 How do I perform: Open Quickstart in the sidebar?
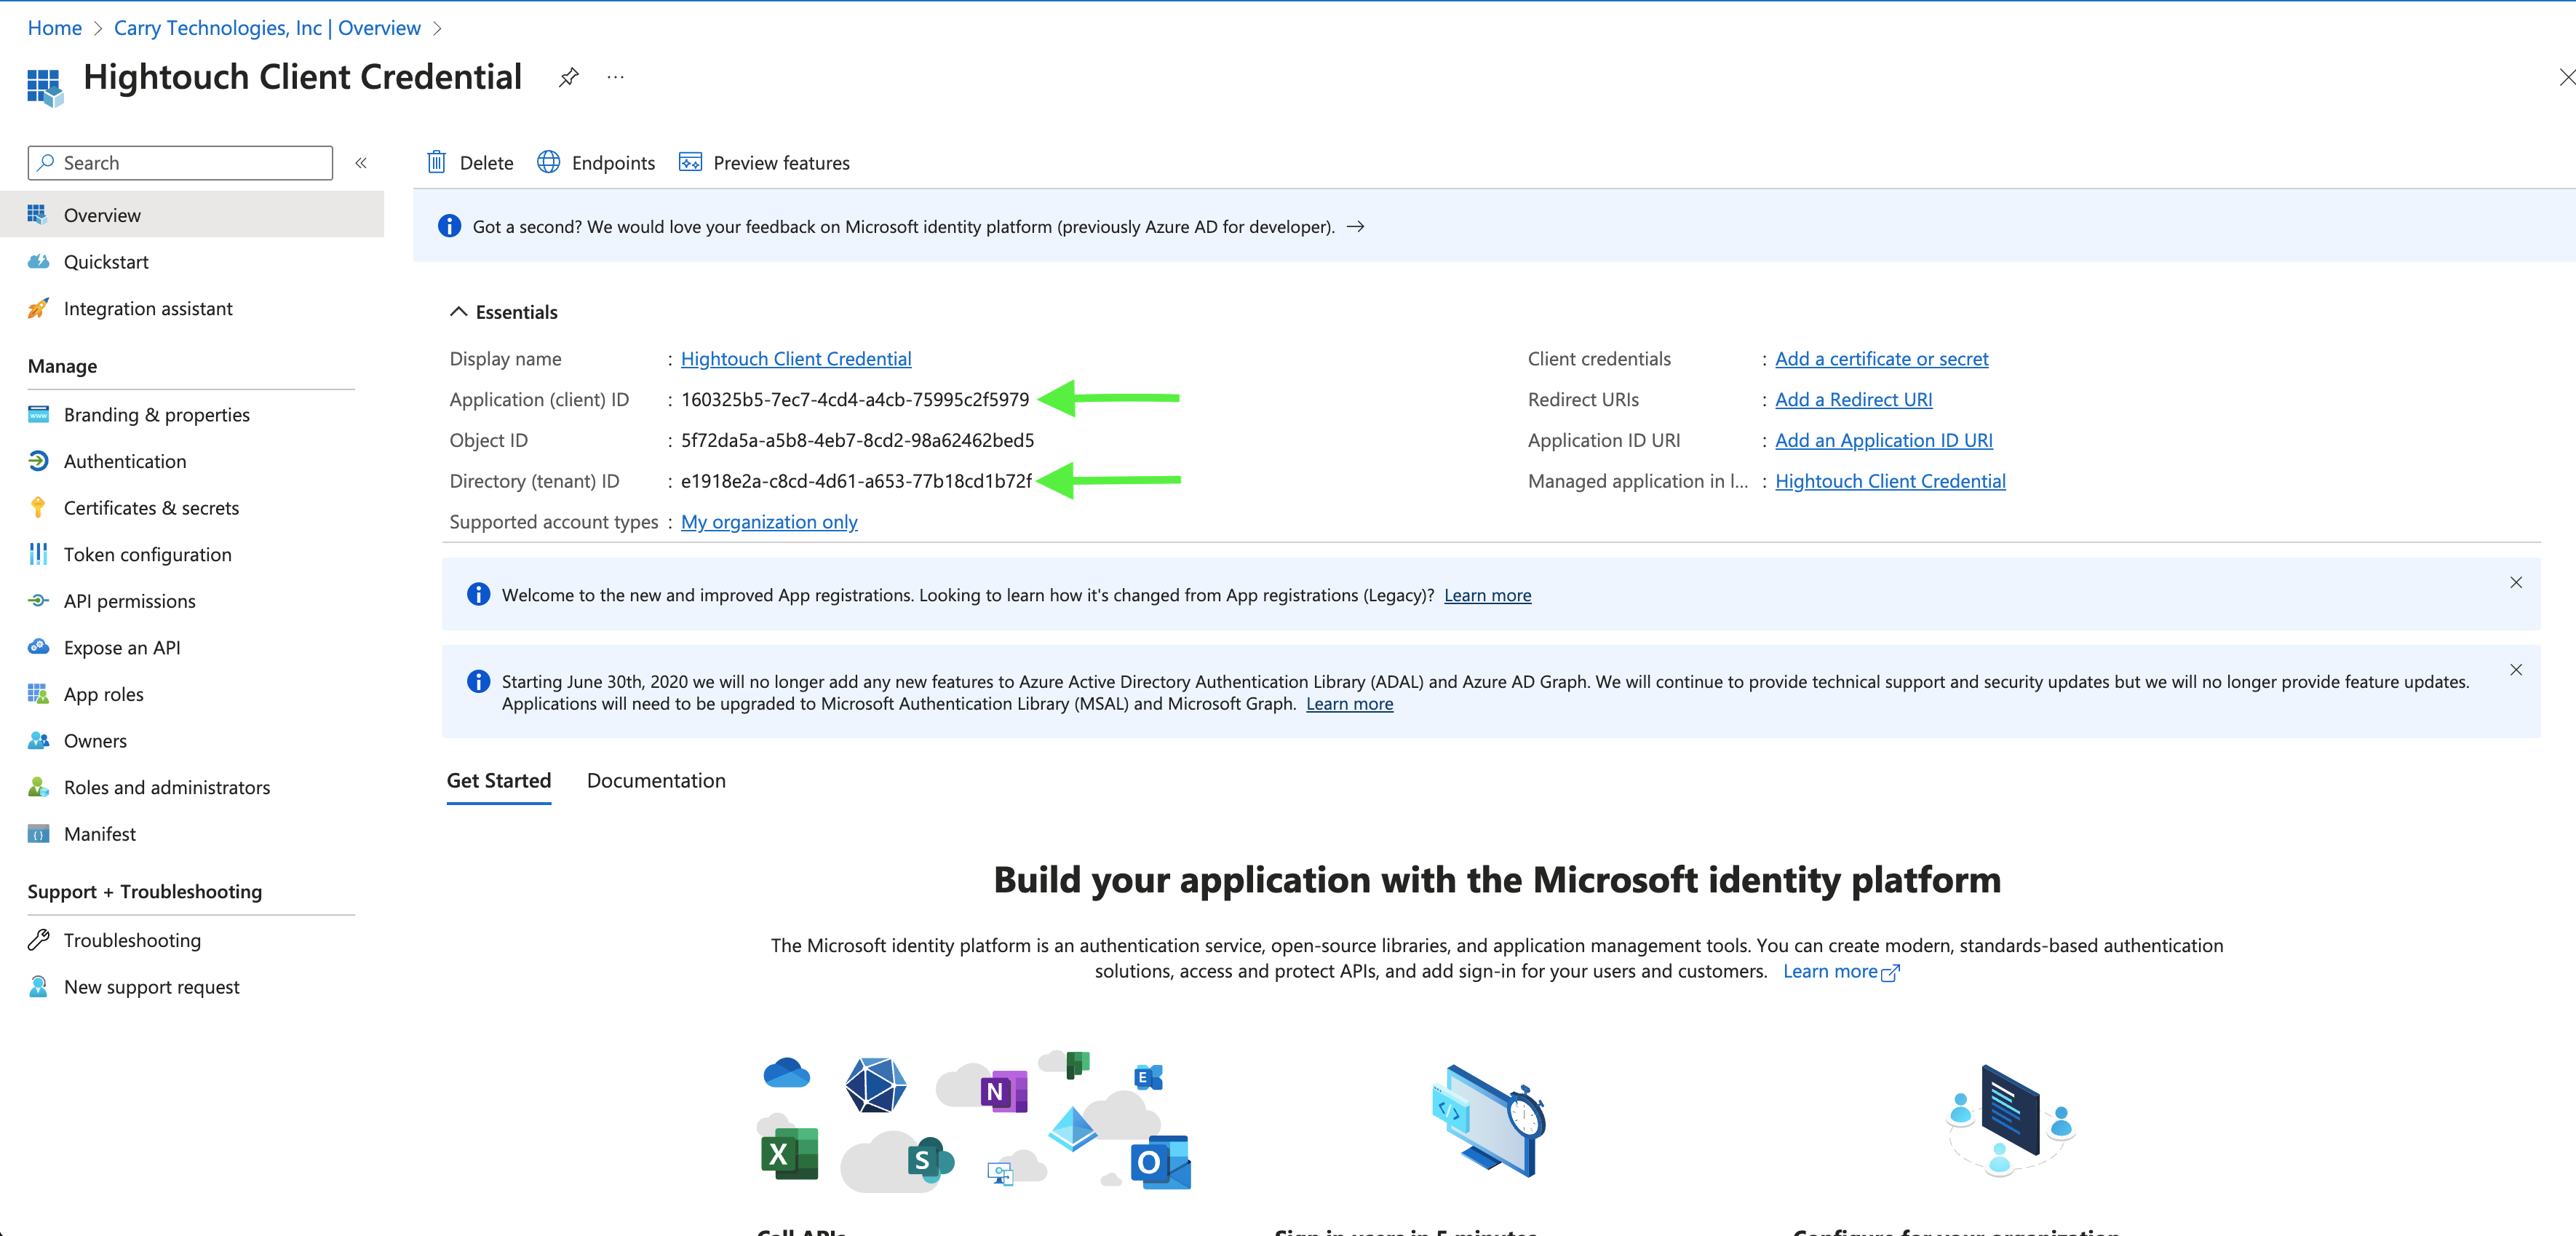click(x=192, y=261)
